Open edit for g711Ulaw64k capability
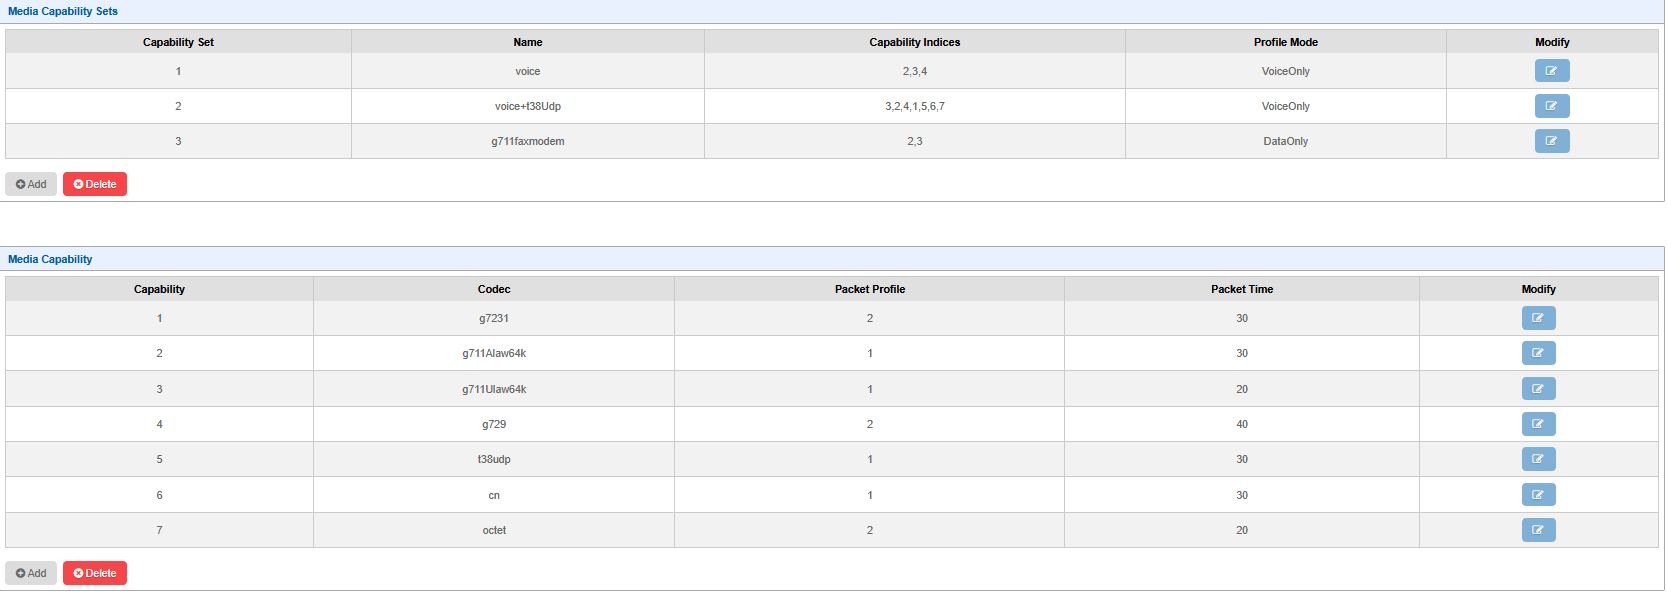This screenshot has width=1667, height=596. pyautogui.click(x=1538, y=389)
